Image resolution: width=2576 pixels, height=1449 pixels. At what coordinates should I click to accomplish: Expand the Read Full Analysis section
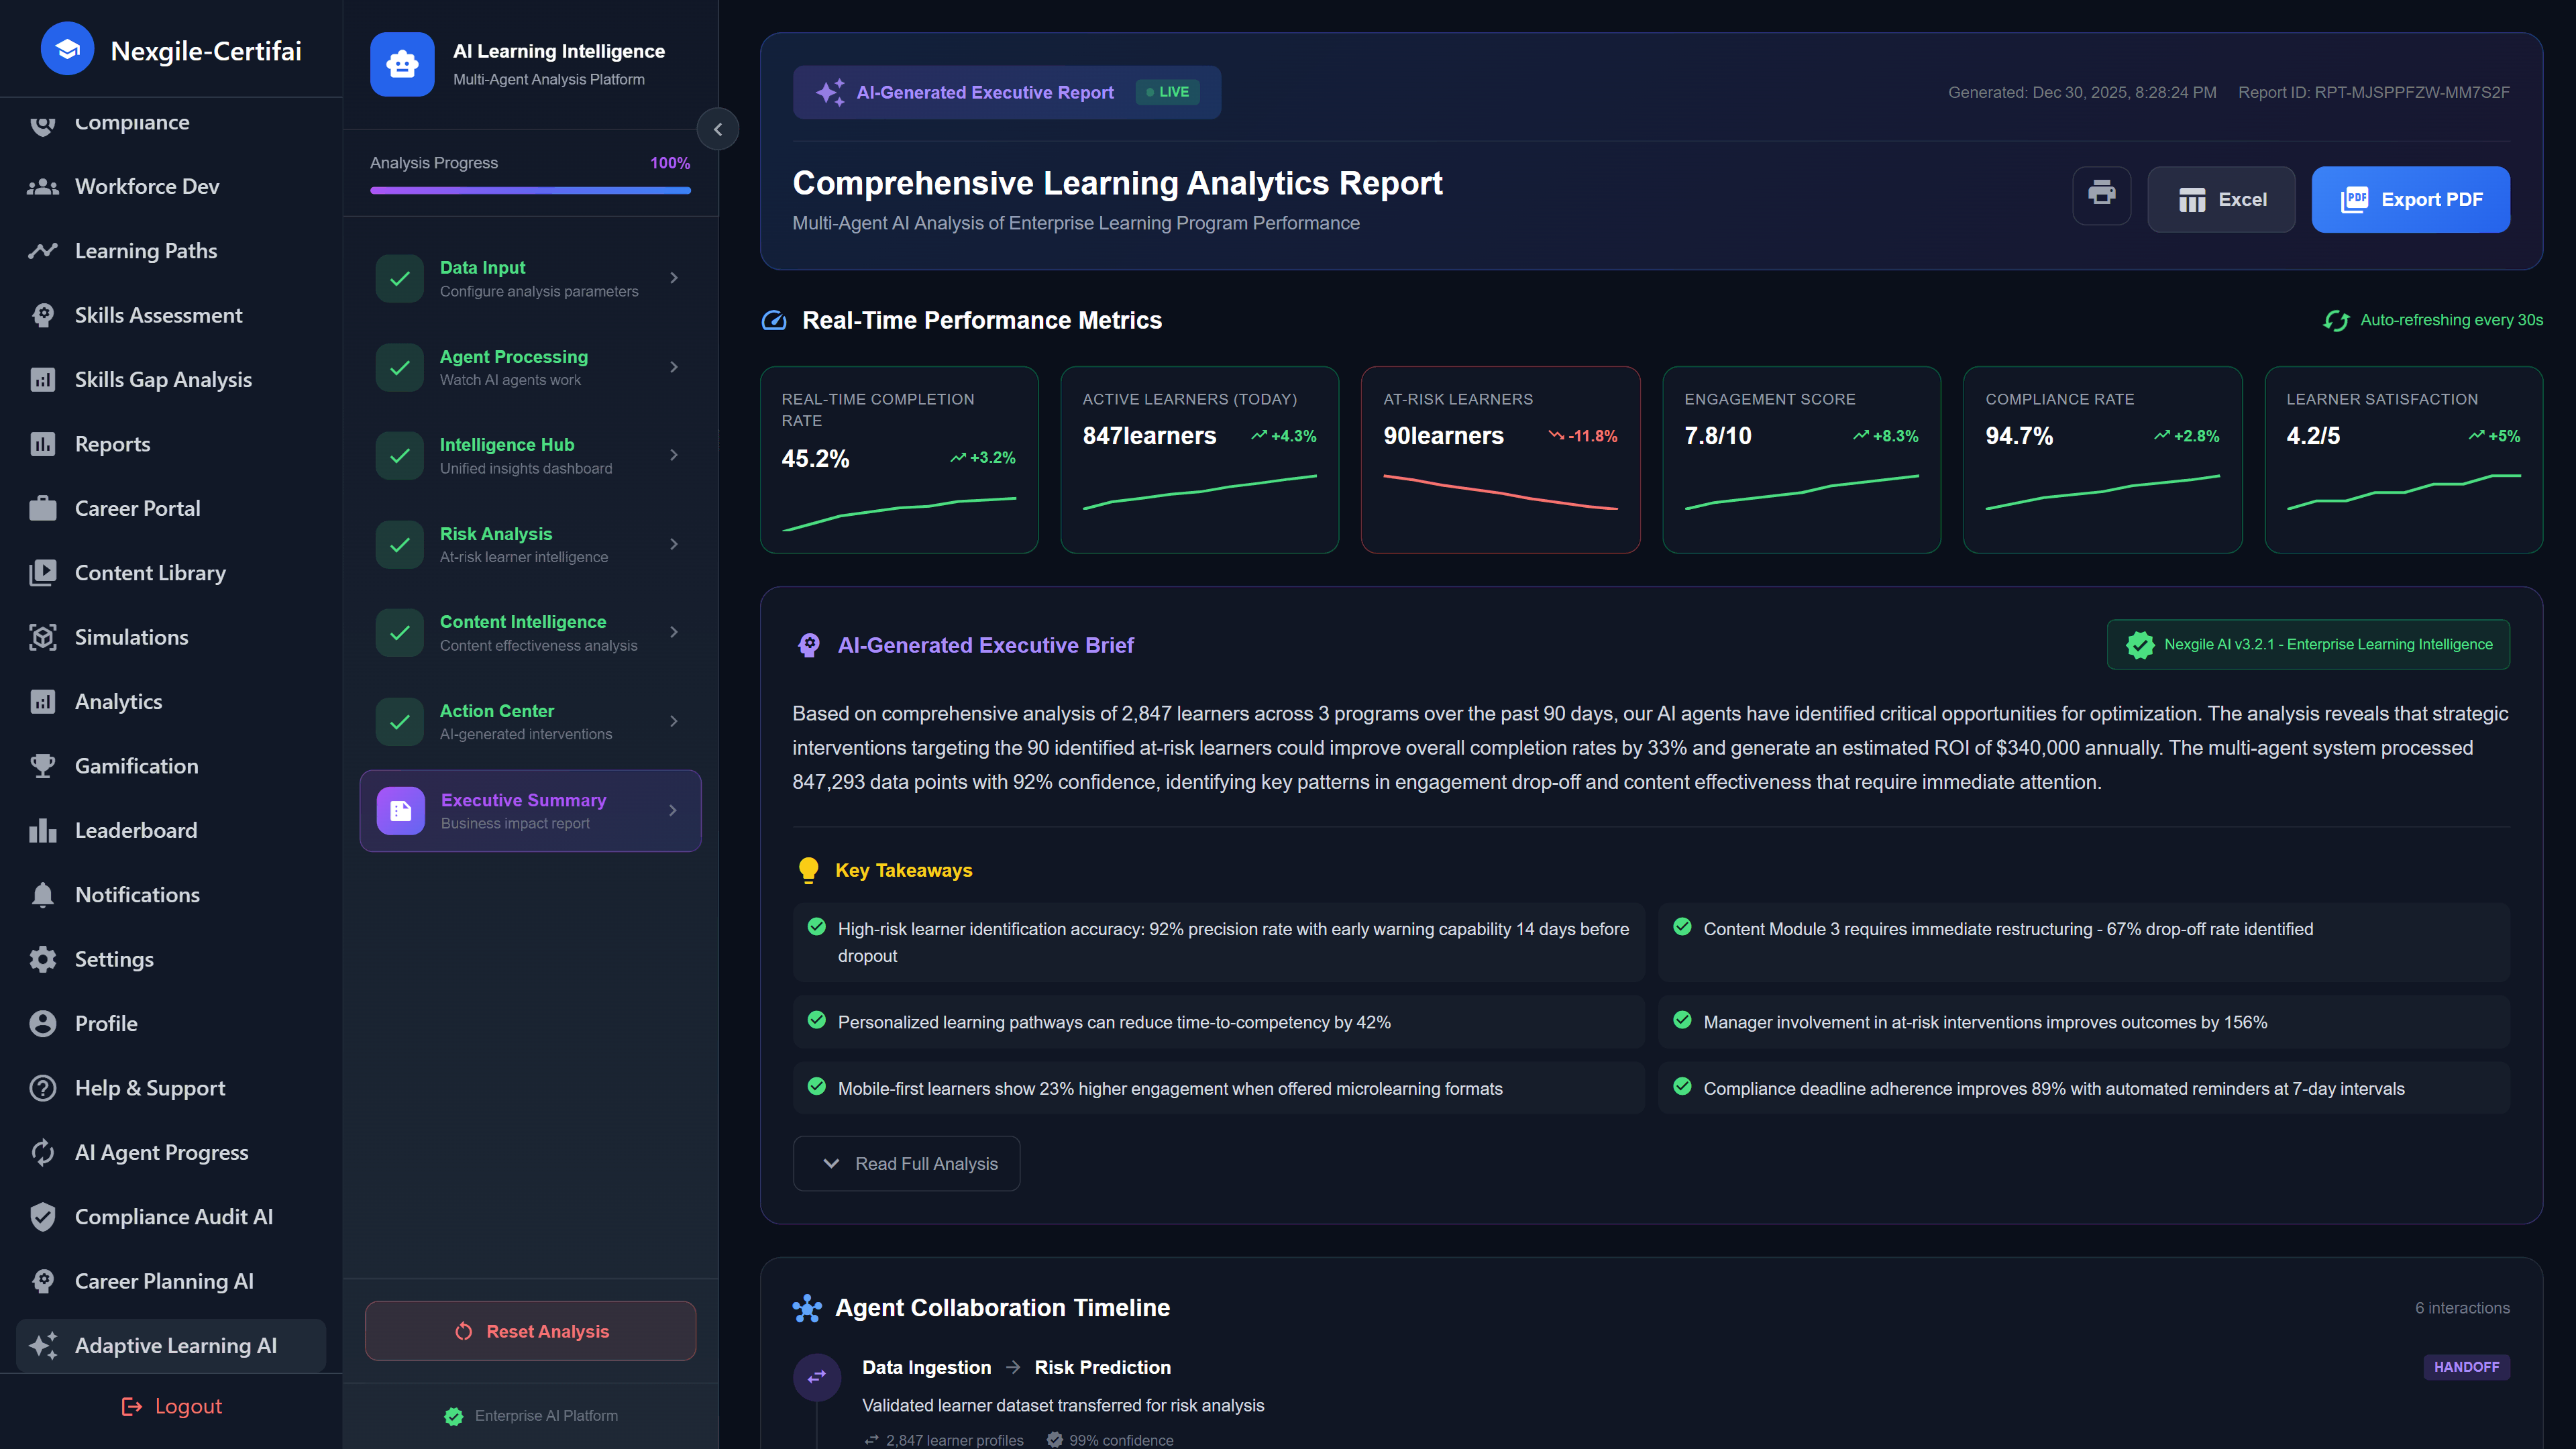click(x=906, y=1163)
